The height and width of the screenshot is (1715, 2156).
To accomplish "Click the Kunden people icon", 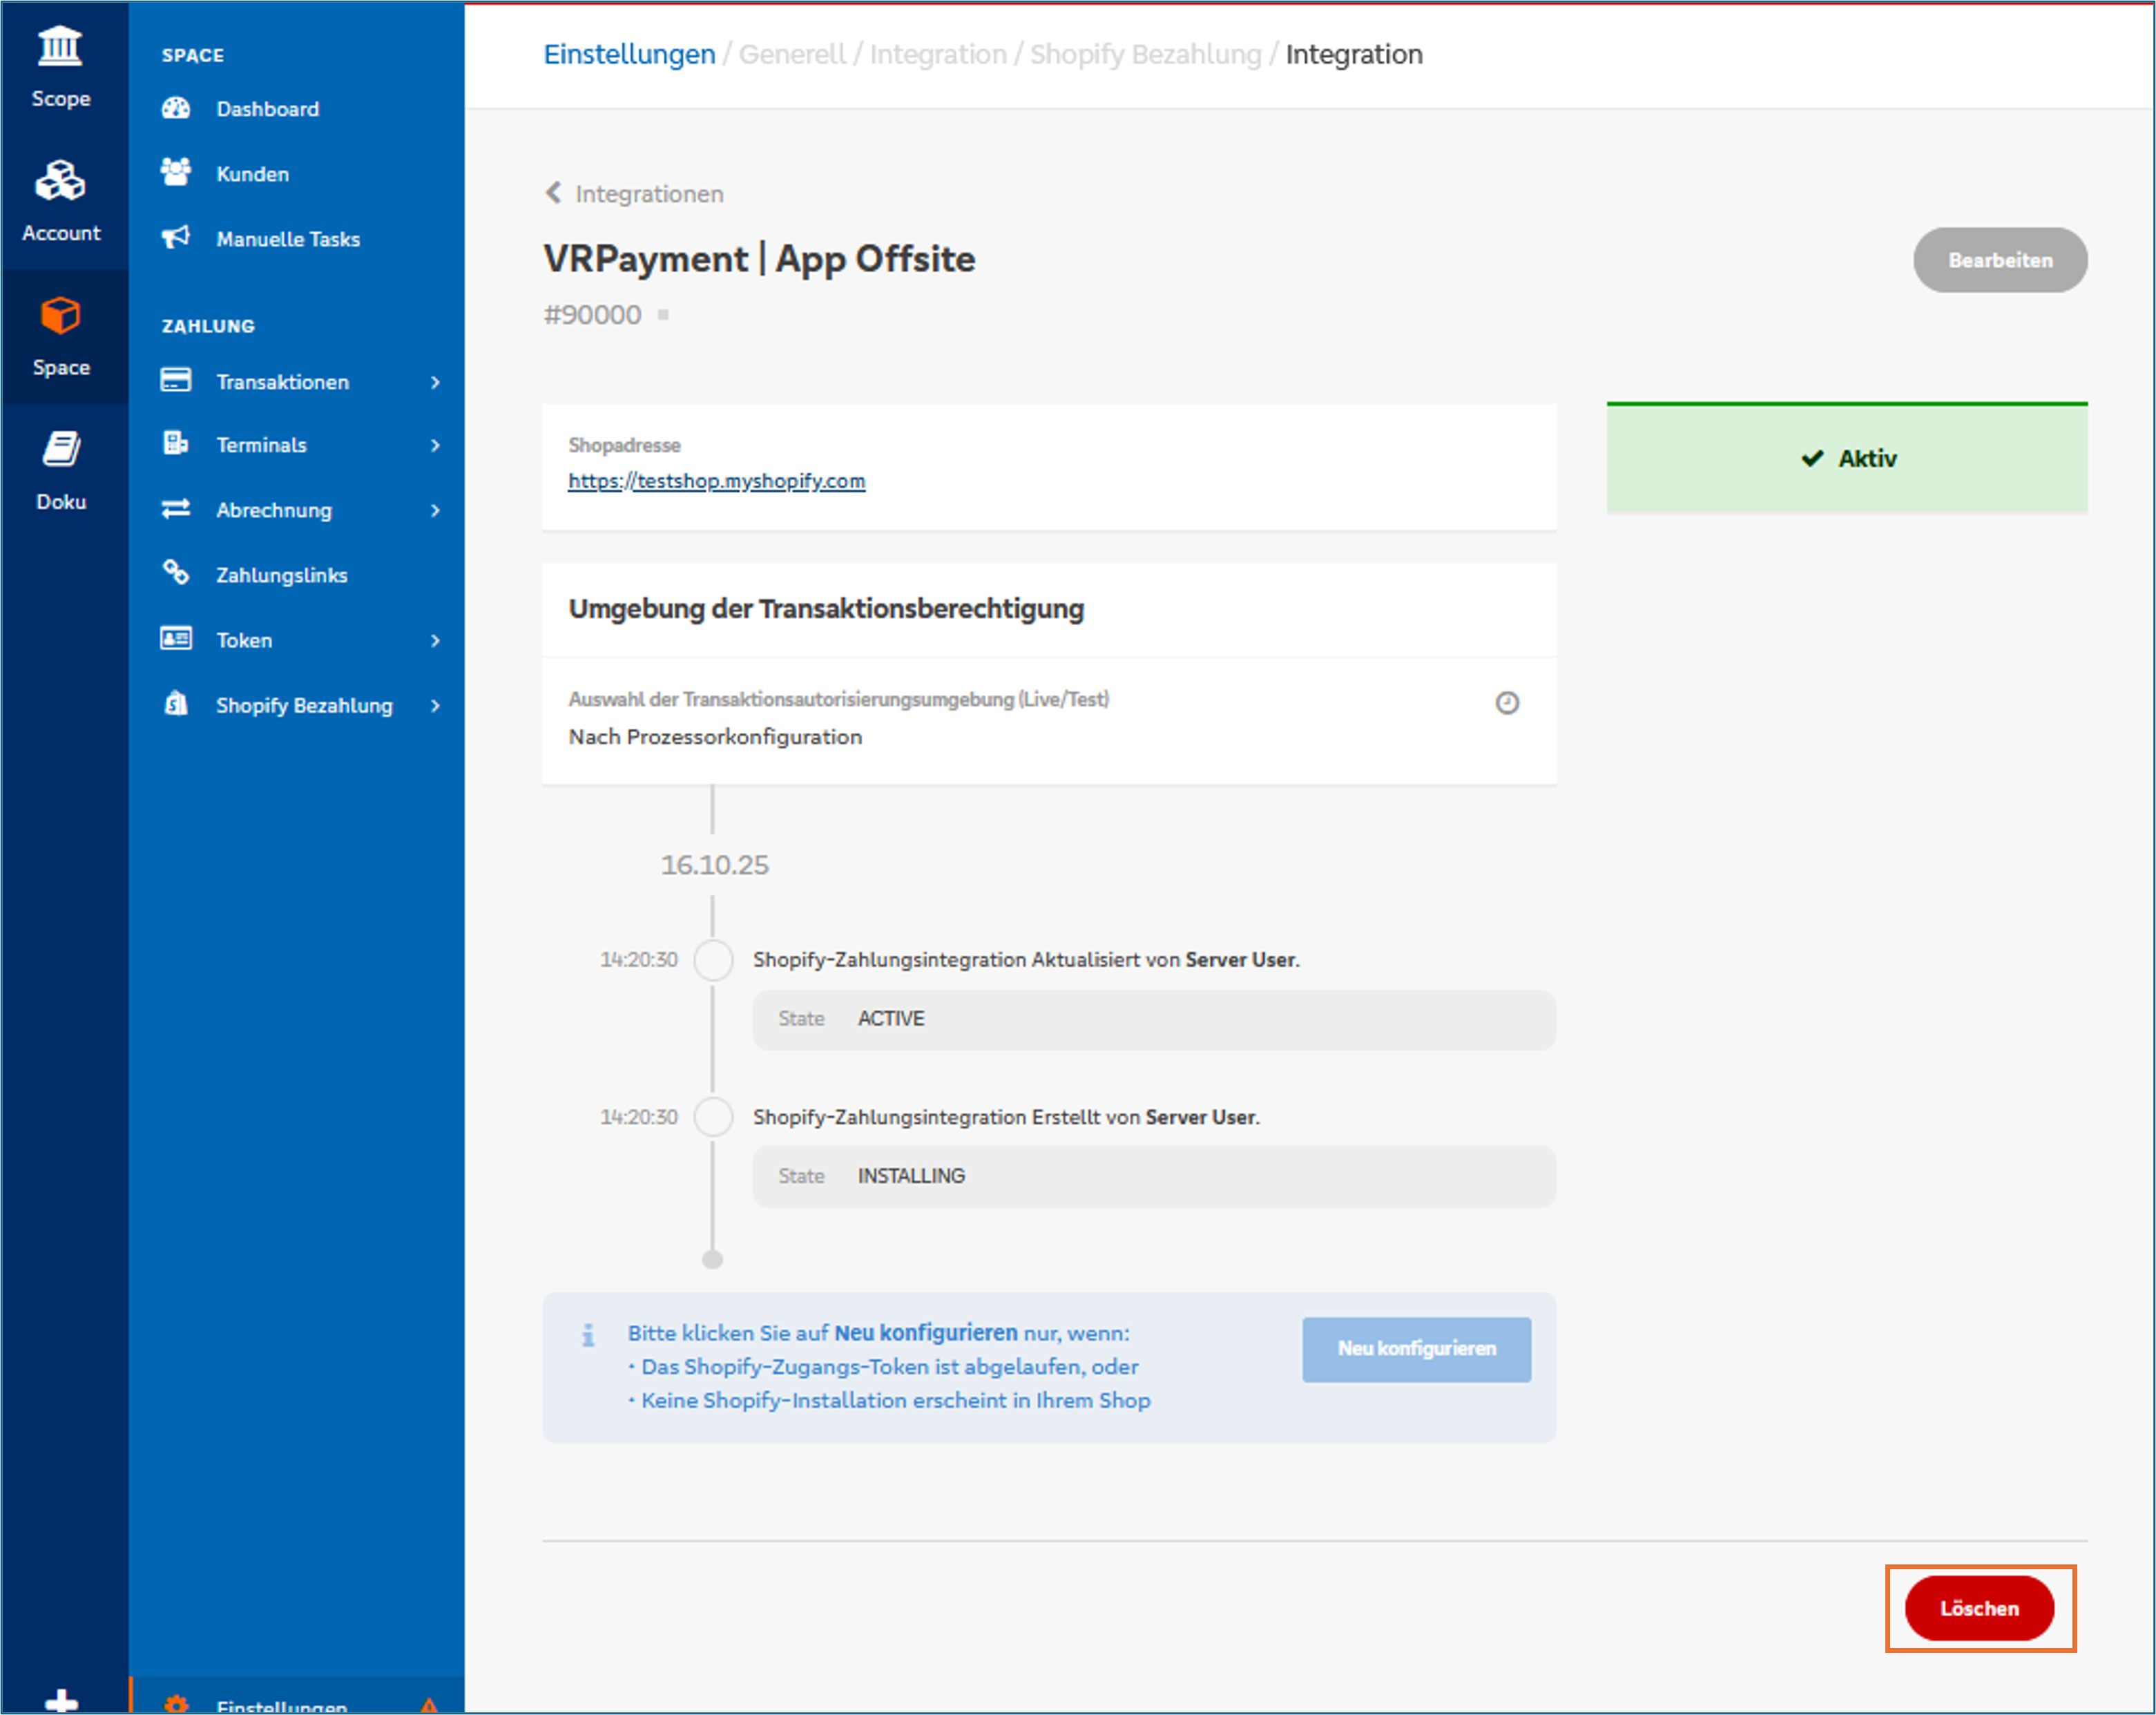I will [x=176, y=173].
